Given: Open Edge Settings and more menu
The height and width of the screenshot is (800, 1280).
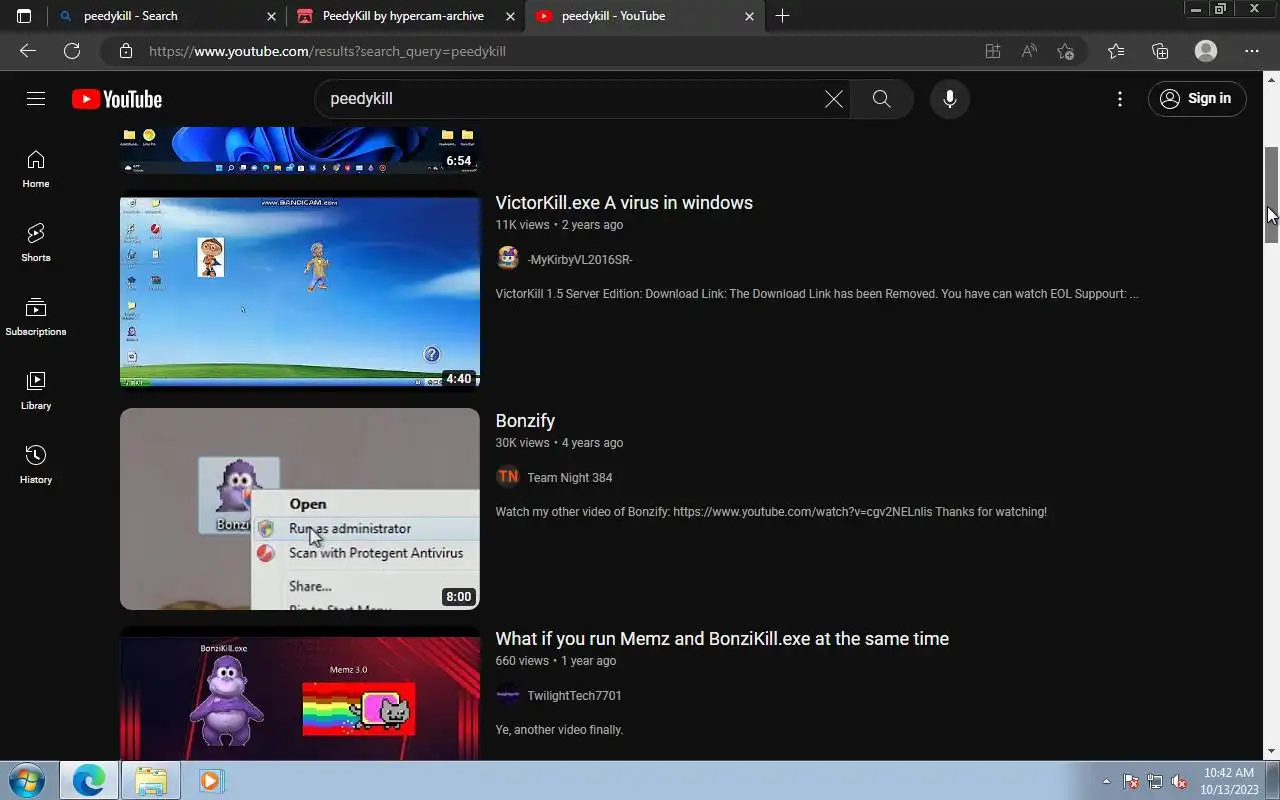Looking at the screenshot, I should pyautogui.click(x=1252, y=51).
